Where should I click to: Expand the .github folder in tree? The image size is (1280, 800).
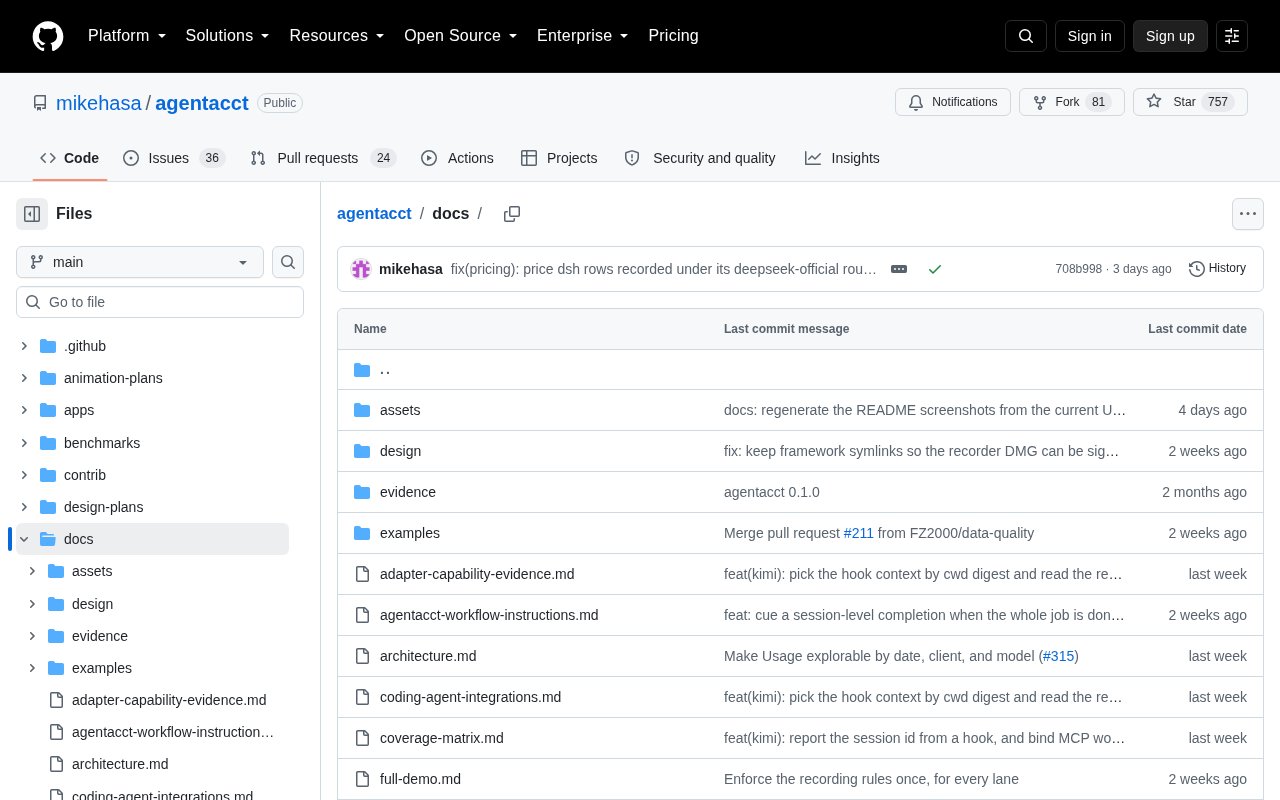coord(24,346)
